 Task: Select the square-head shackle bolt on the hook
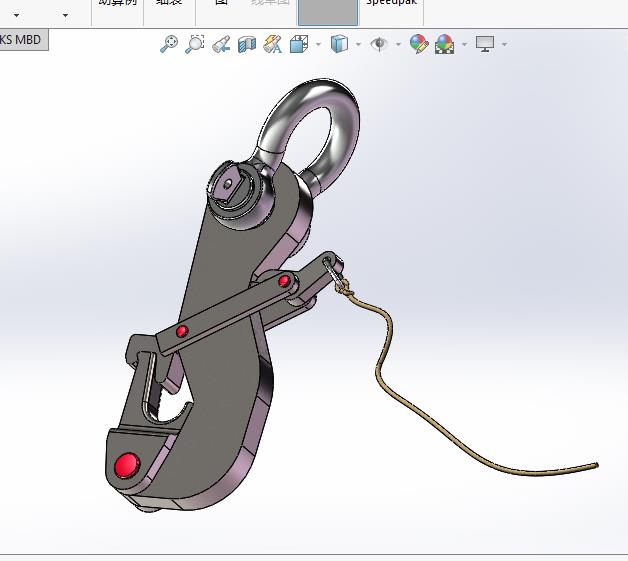coord(229,186)
